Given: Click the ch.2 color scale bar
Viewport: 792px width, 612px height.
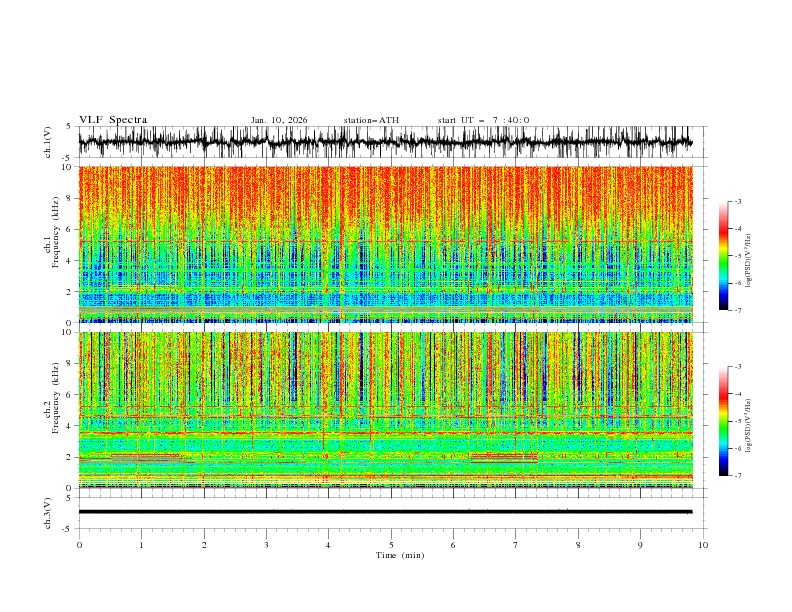Looking at the screenshot, I should [723, 421].
